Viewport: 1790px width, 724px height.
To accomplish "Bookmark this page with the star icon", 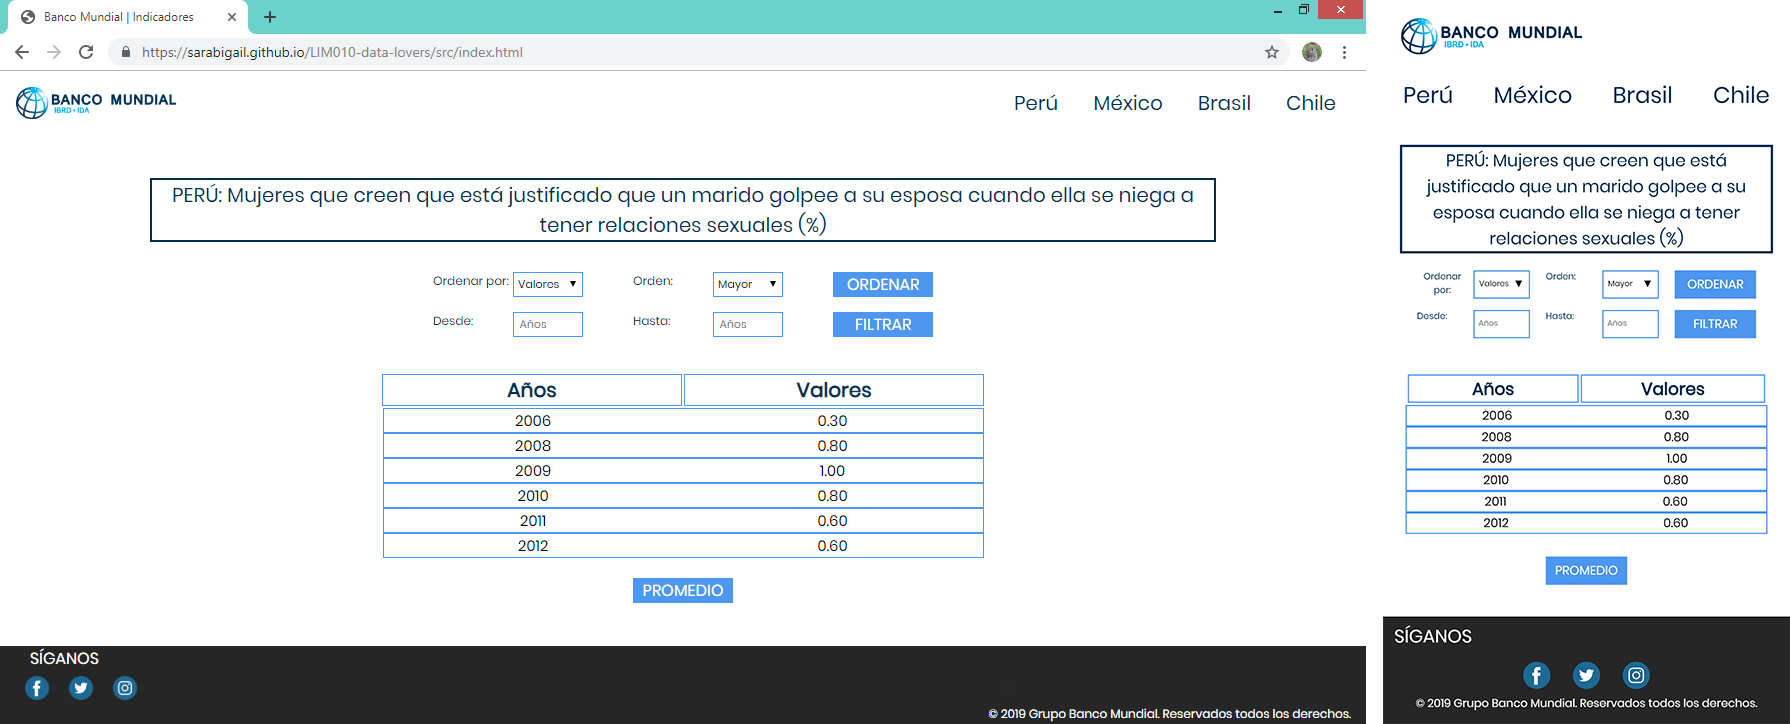I will 1272,52.
